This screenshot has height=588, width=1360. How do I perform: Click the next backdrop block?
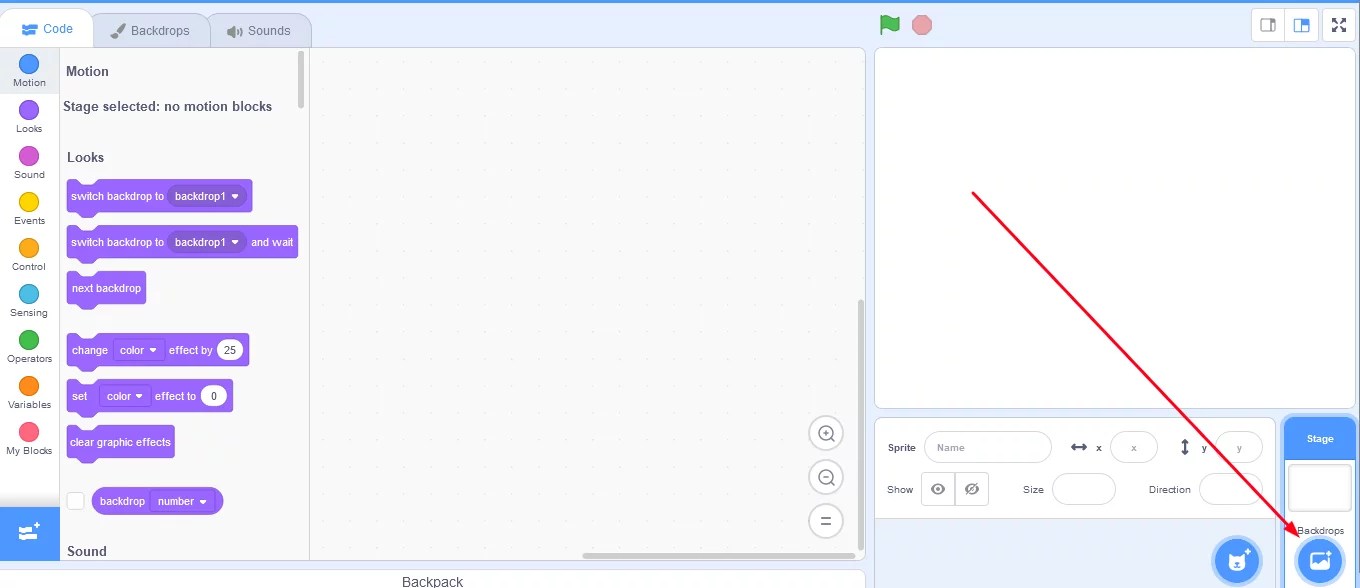(x=106, y=289)
